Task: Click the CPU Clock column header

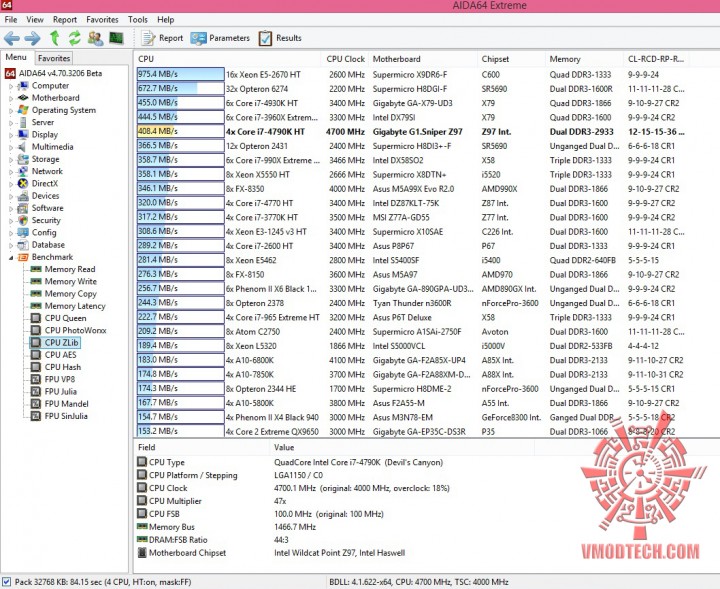Action: pos(345,59)
